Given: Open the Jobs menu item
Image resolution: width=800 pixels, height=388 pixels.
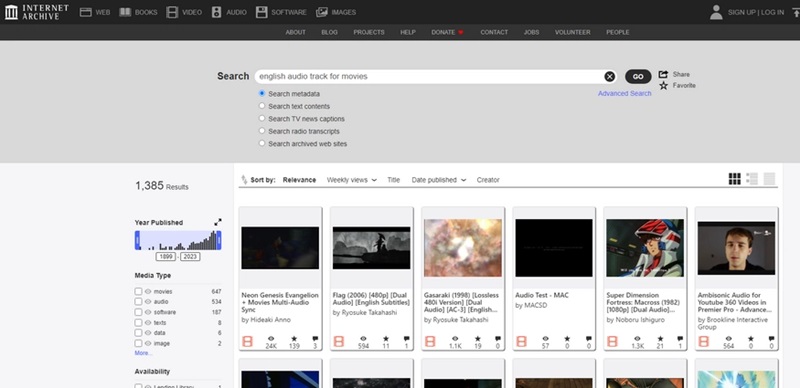Looking at the screenshot, I should 531,32.
